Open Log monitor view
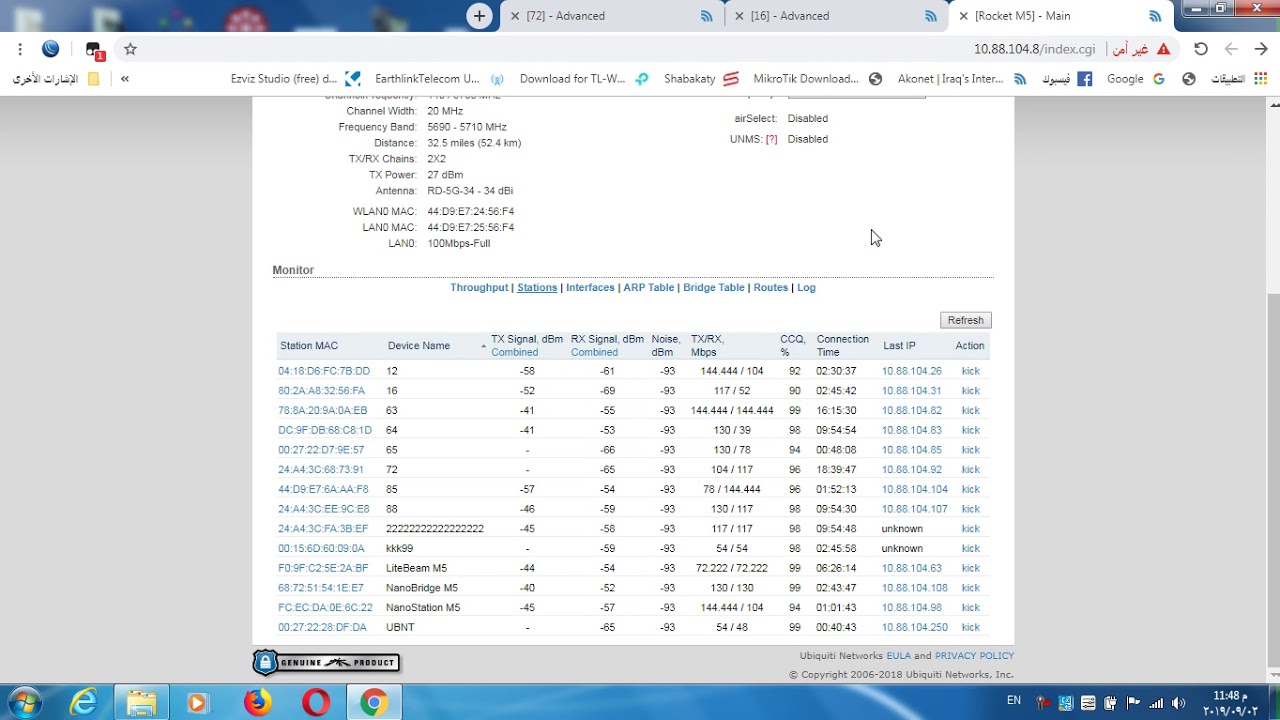The width and height of the screenshot is (1280, 720). pyautogui.click(x=806, y=287)
